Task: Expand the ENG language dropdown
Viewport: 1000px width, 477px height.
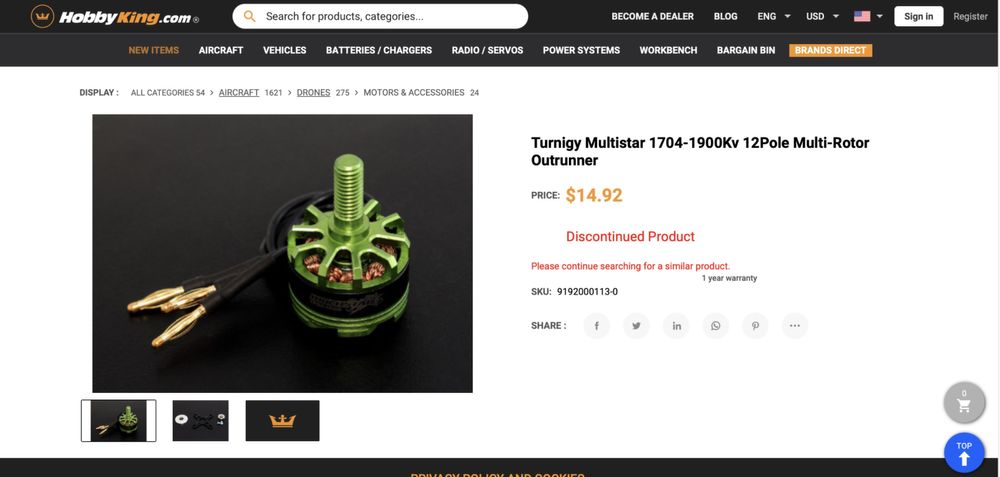Action: tap(774, 17)
